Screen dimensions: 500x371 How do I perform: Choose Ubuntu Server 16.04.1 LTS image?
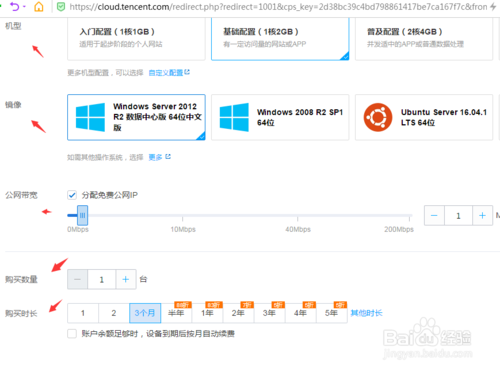click(x=424, y=117)
